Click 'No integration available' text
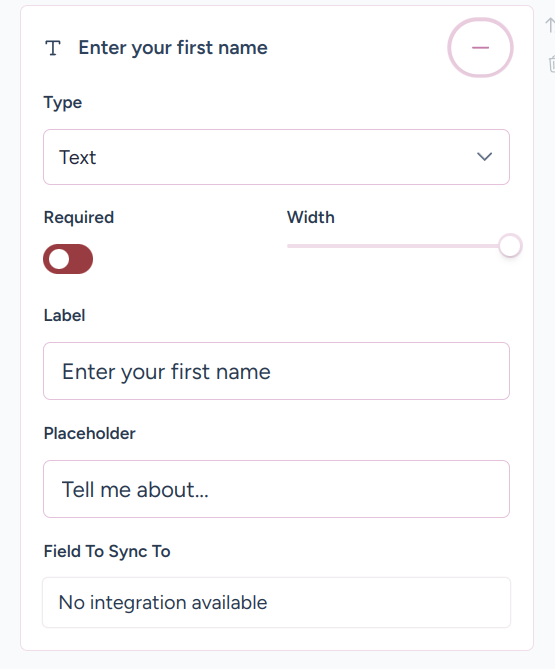555x669 pixels. point(163,602)
